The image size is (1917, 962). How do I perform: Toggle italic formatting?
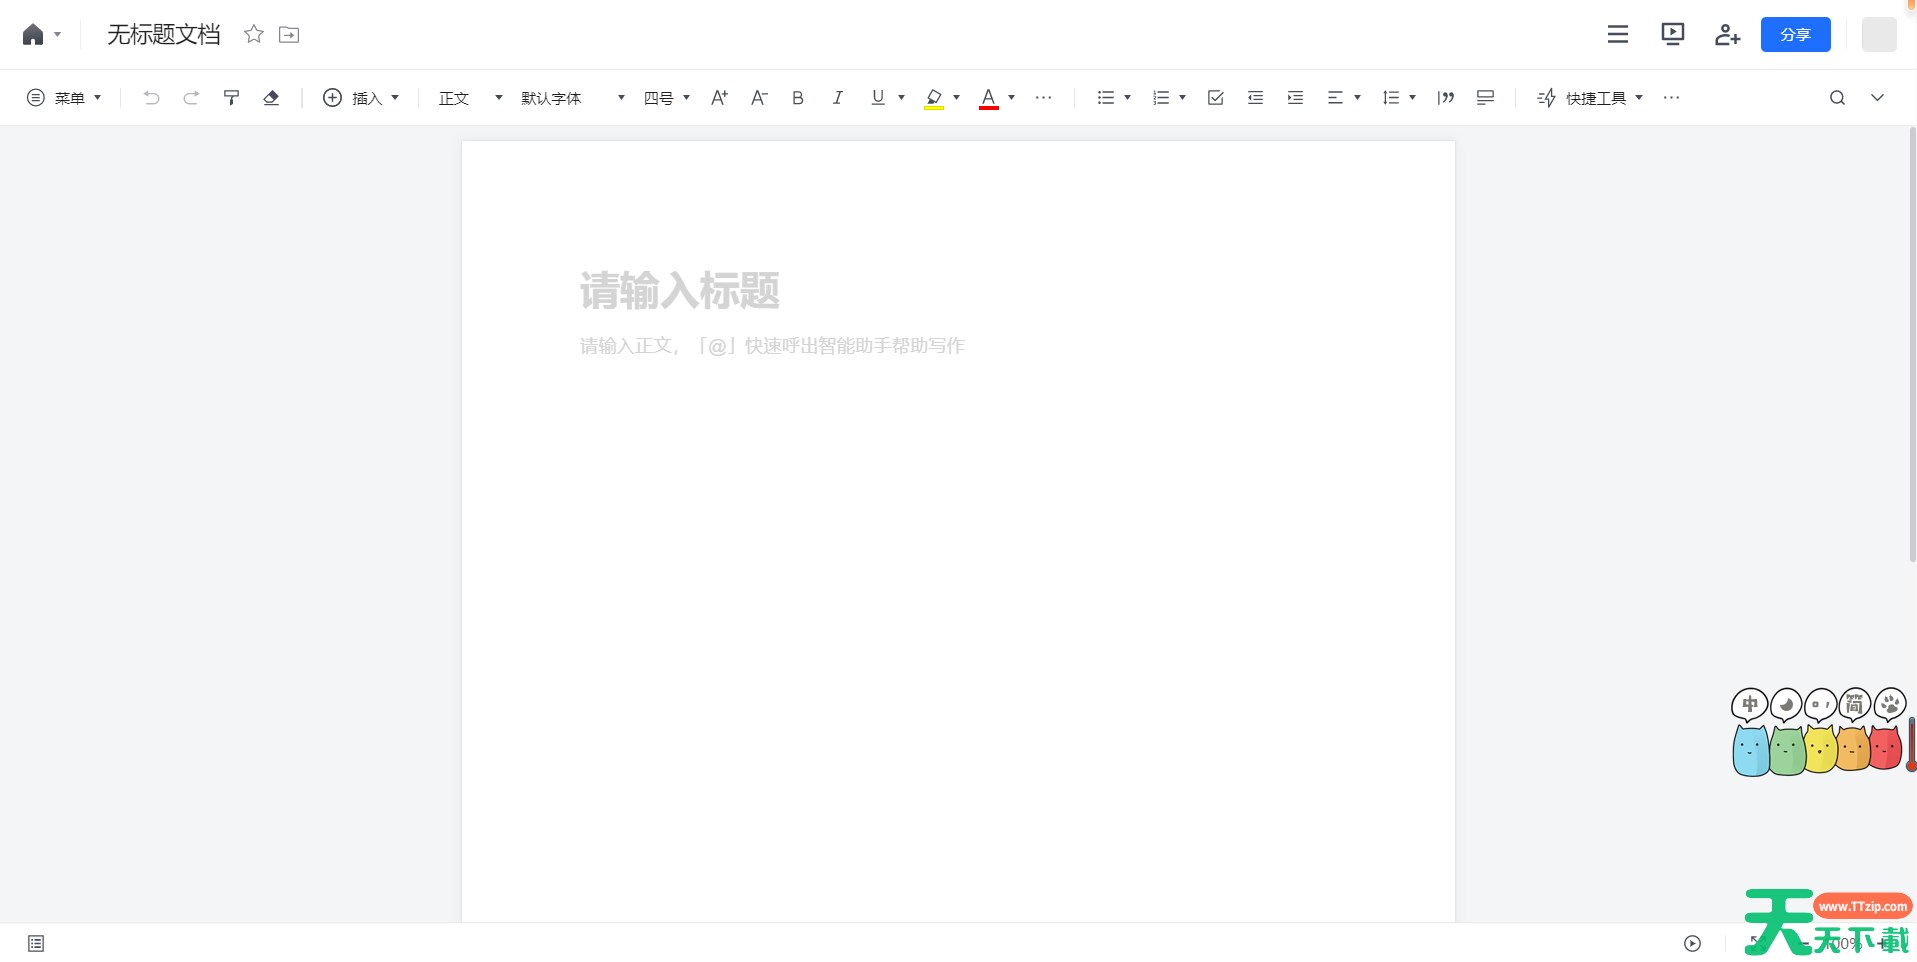coord(837,98)
